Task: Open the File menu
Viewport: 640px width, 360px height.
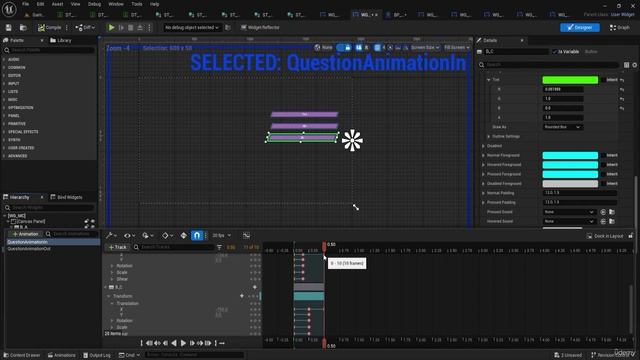Action: [x=25, y=4]
